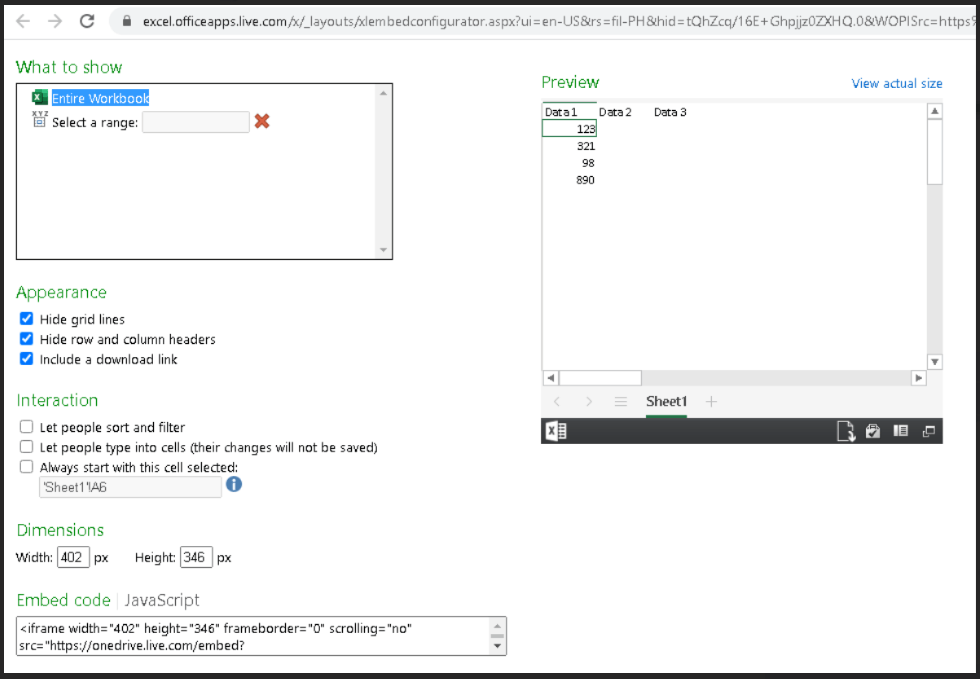The width and height of the screenshot is (980, 679).
Task: Click the View full workbook icon
Action: 900,430
